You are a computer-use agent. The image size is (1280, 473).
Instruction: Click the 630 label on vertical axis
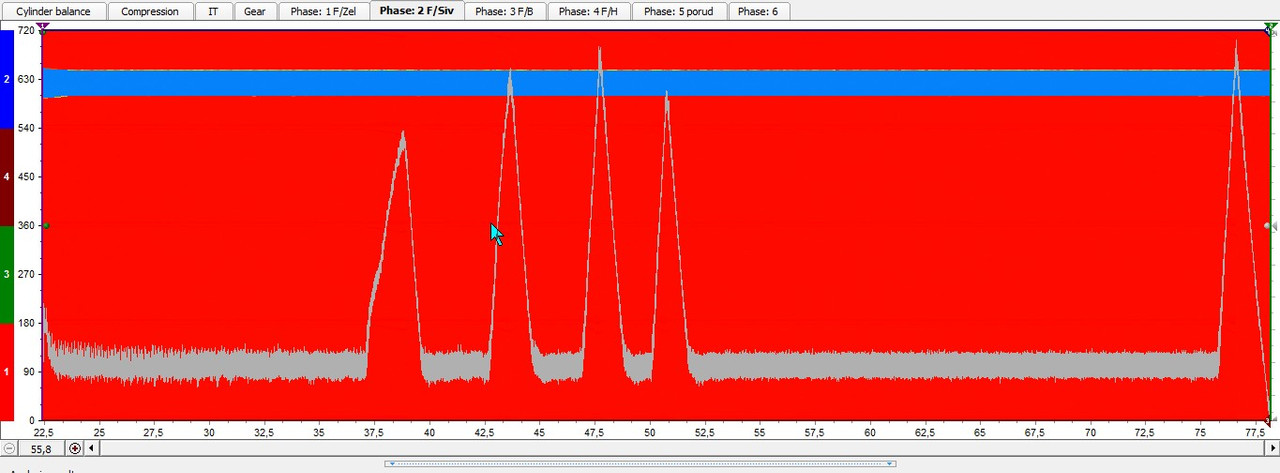pos(27,79)
